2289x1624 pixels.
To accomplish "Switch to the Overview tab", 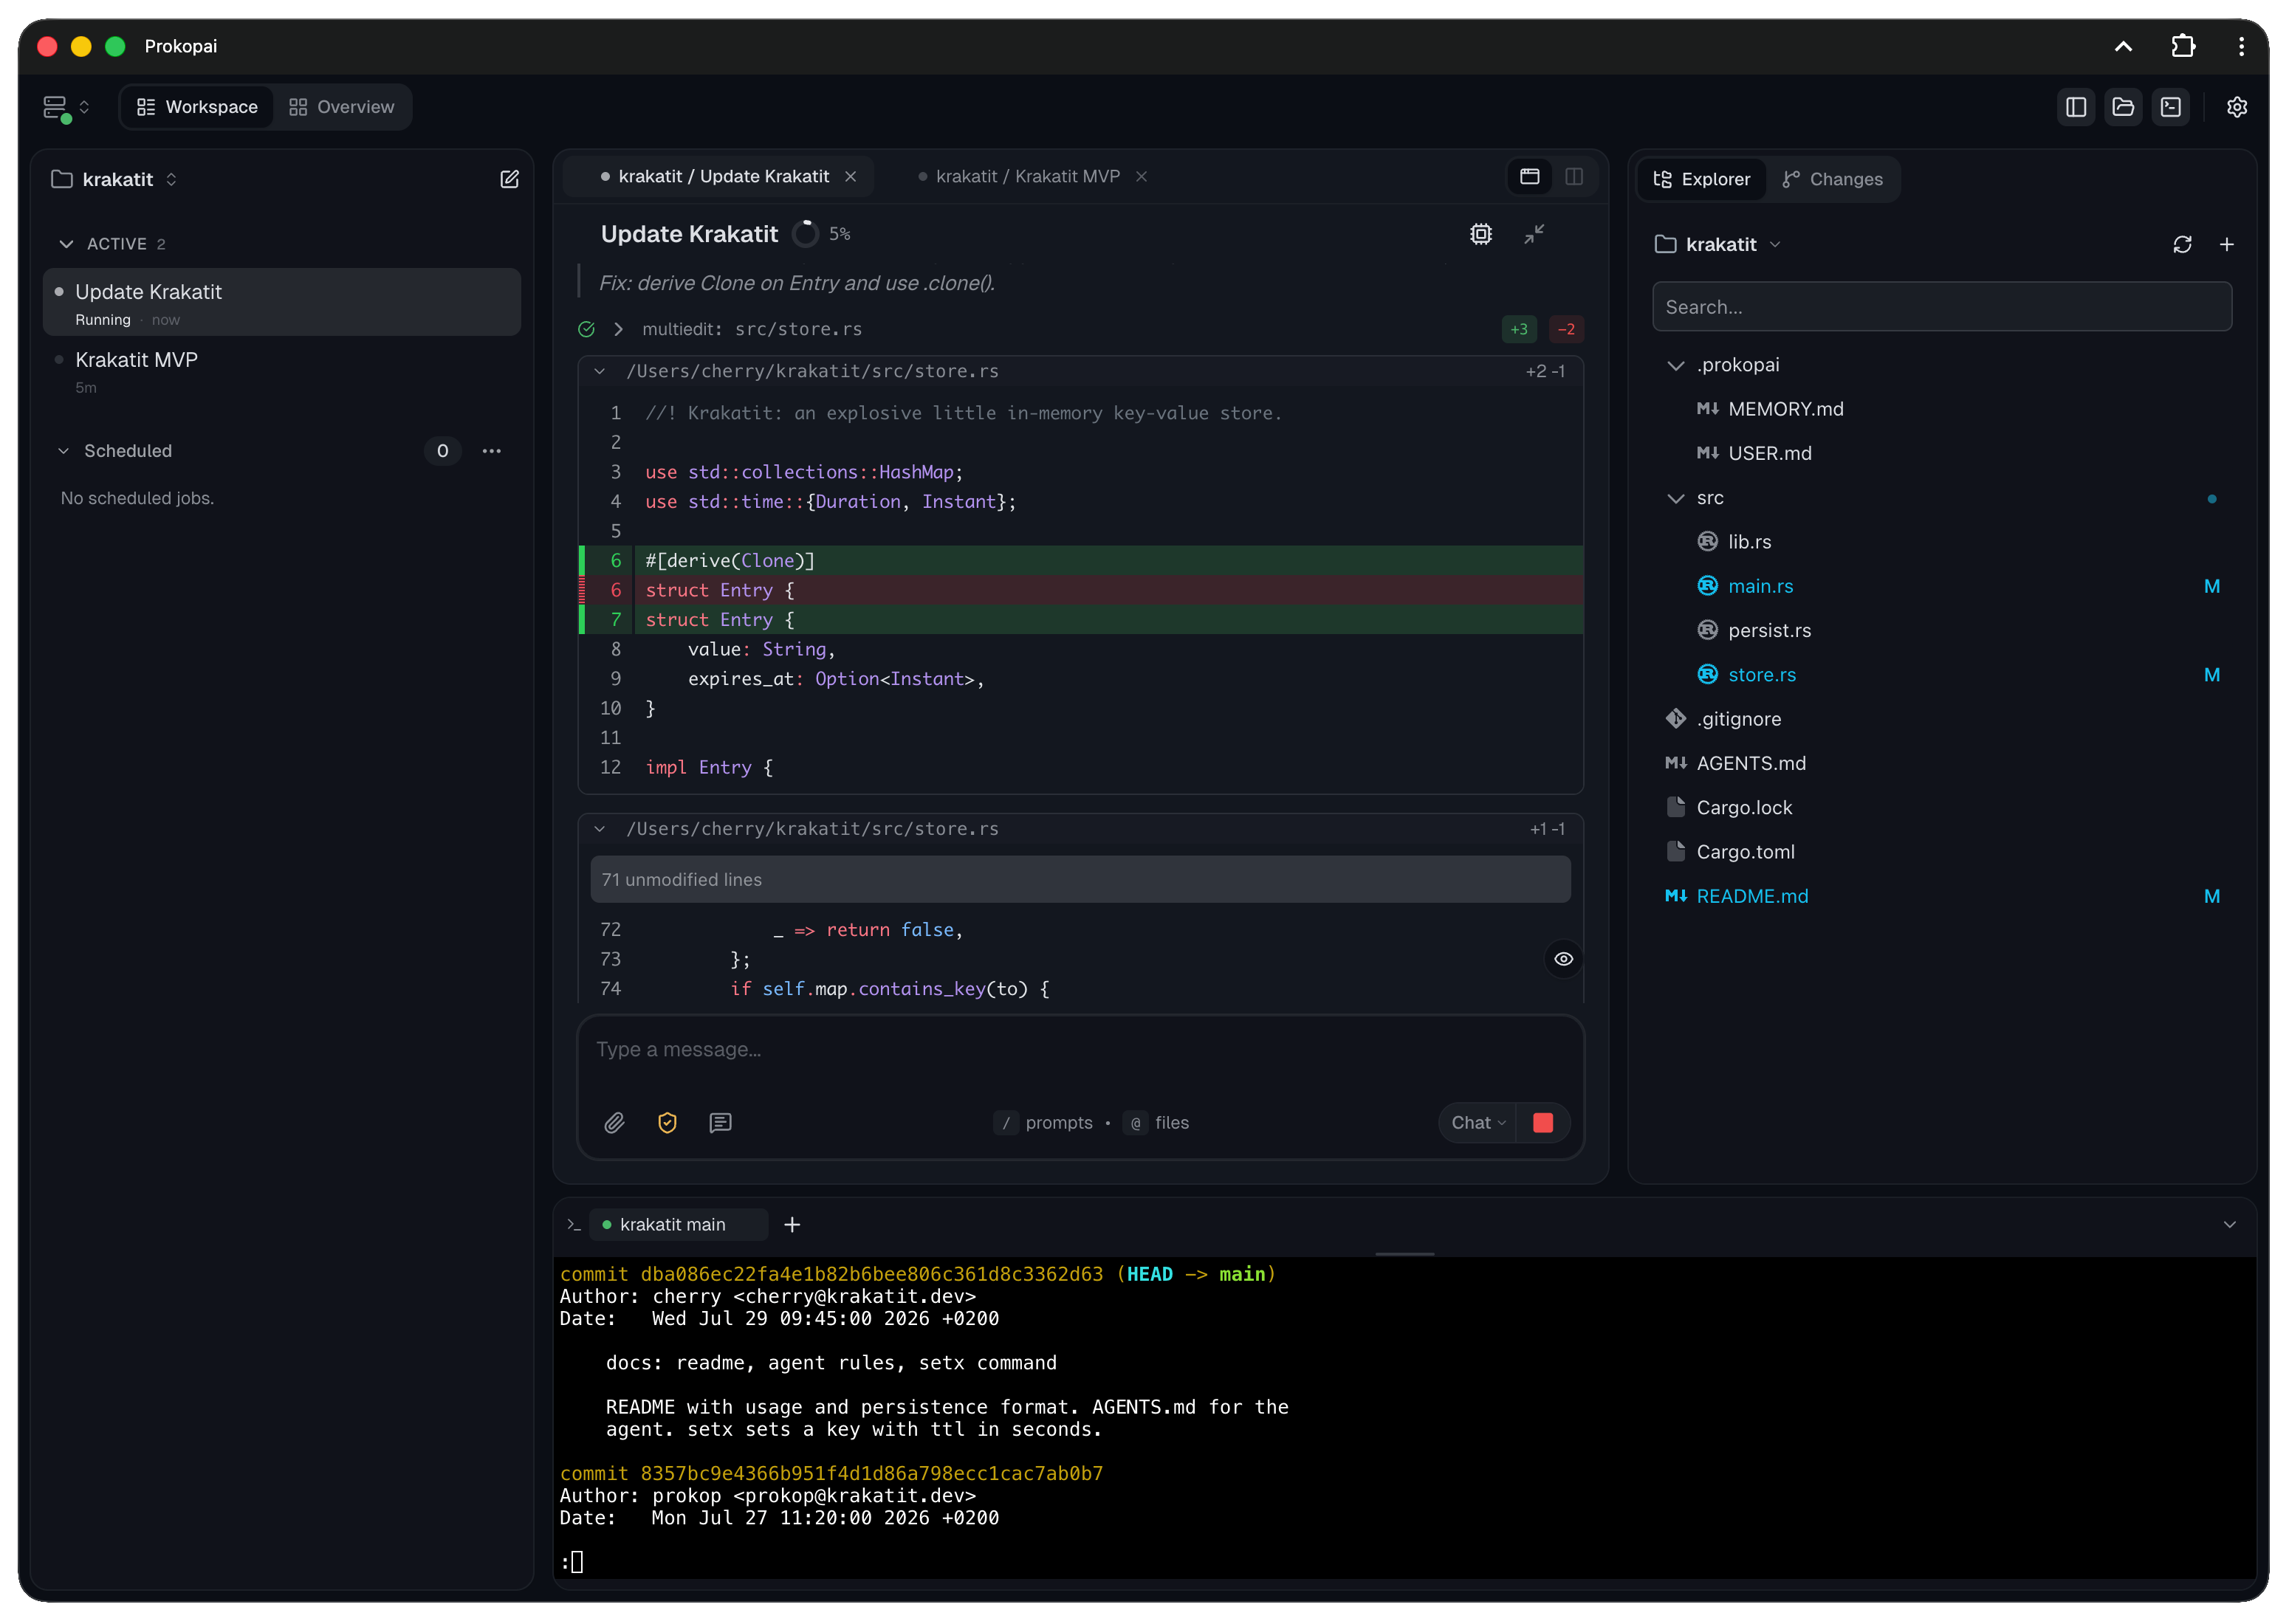I will point(341,107).
